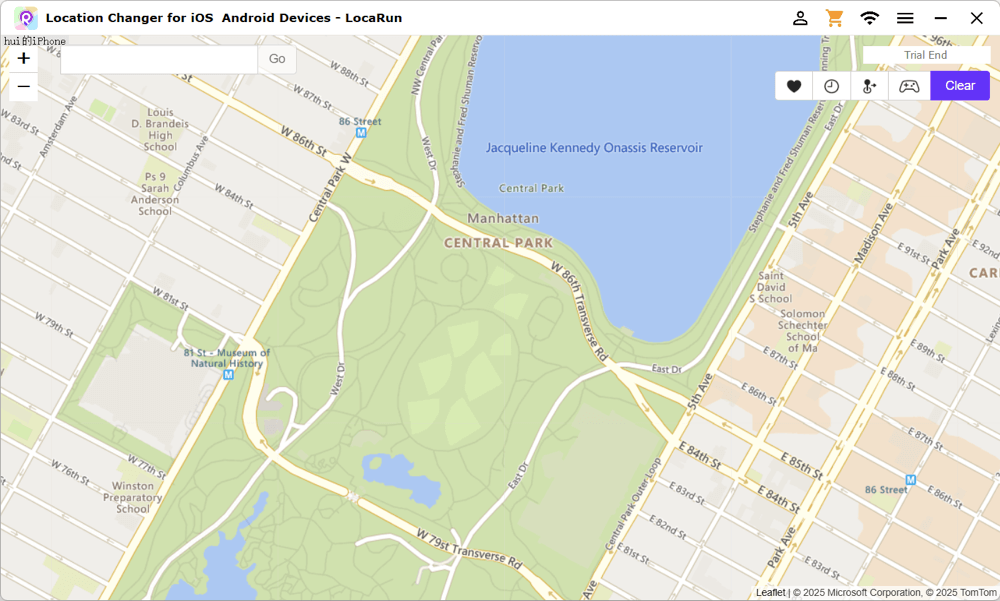
Task: Click the CENTRAL PARK map label
Action: 499,243
